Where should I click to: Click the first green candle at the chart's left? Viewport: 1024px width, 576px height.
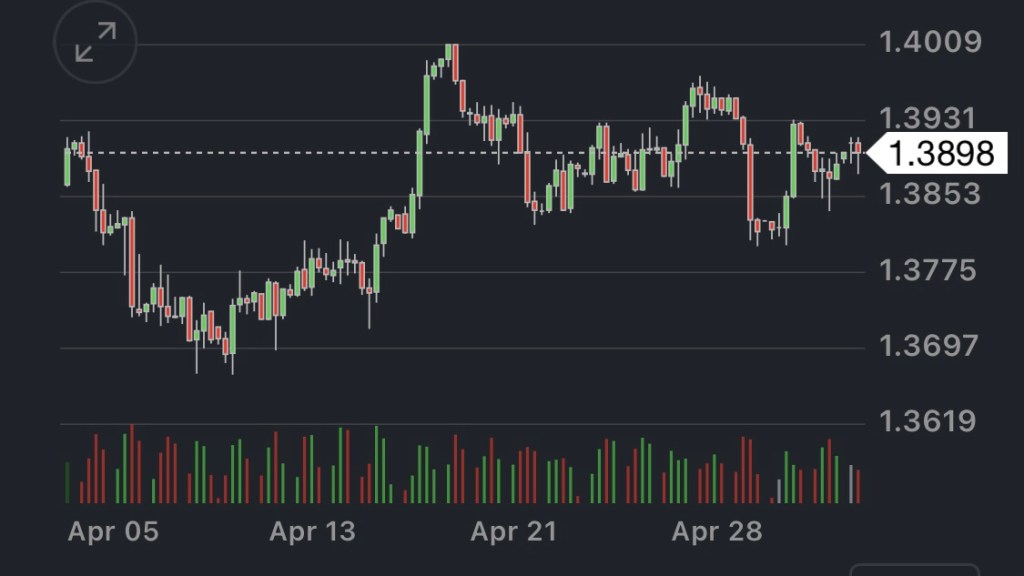point(67,166)
